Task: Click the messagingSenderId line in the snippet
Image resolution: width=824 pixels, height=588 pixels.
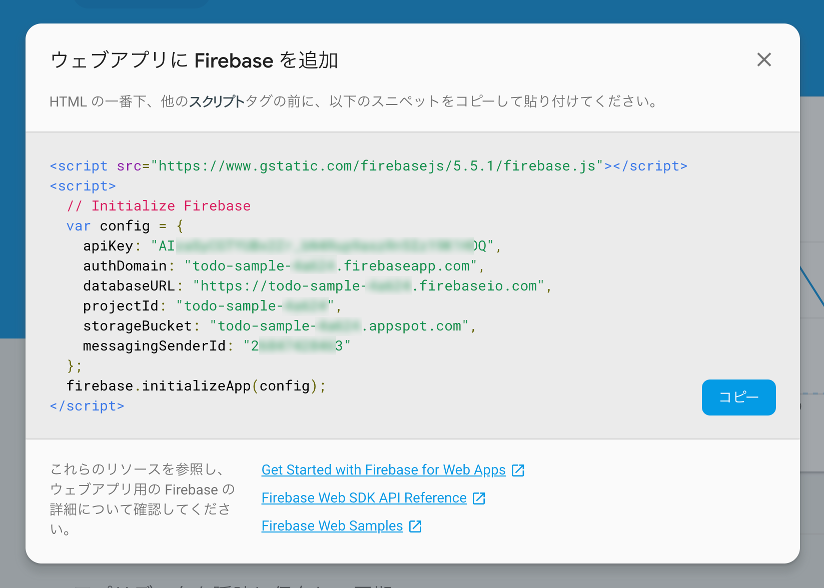Action: click(217, 346)
